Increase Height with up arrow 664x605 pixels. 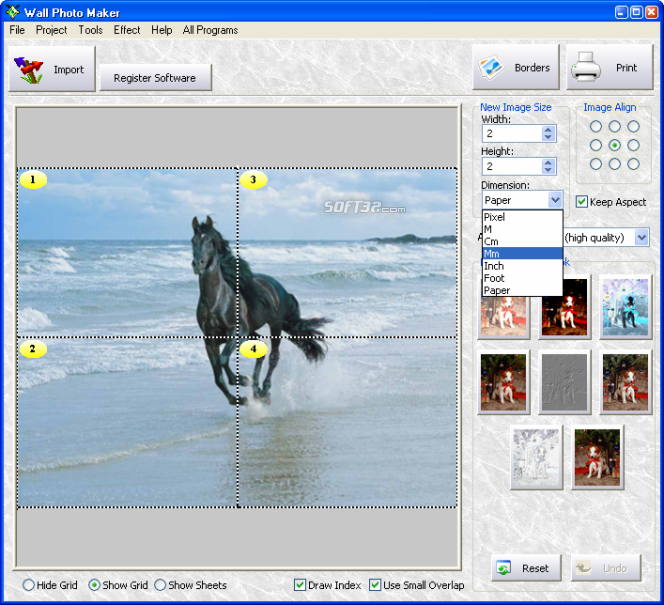548,163
